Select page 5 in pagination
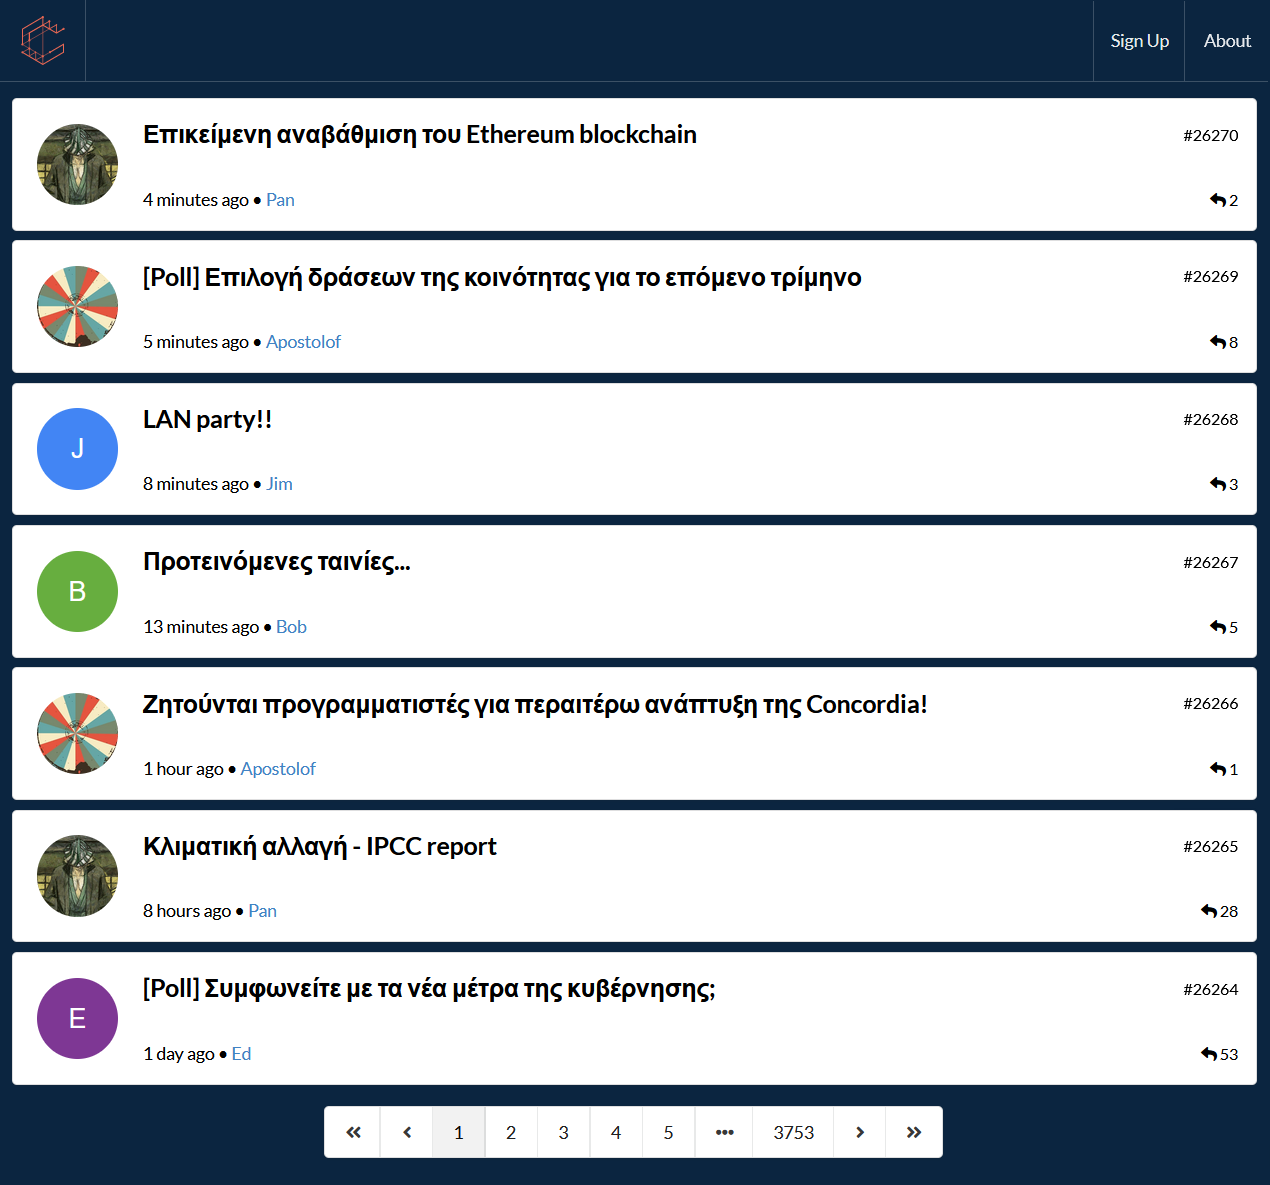Image resolution: width=1270 pixels, height=1185 pixels. [x=668, y=1132]
